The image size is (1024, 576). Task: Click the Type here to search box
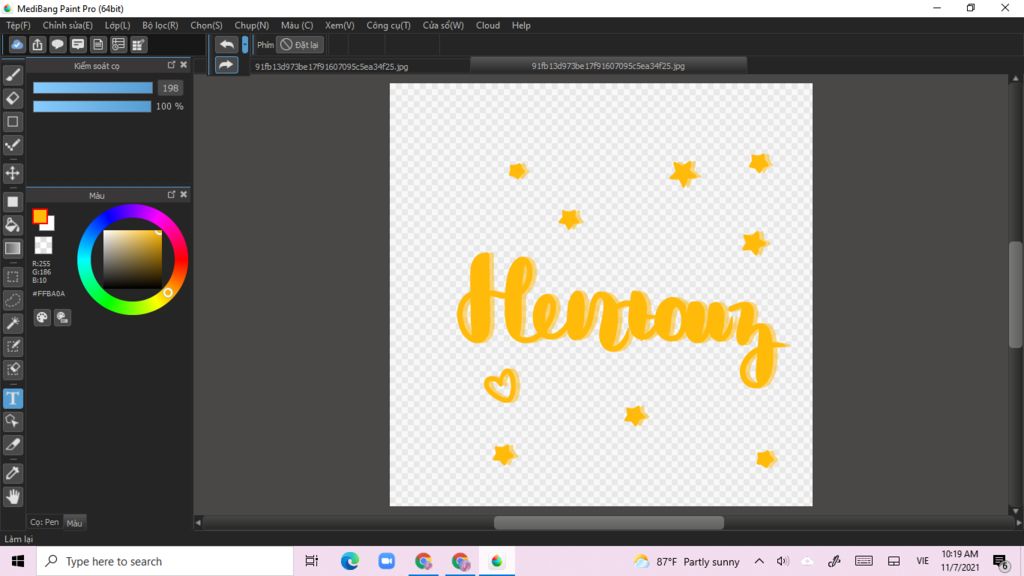(x=165, y=561)
